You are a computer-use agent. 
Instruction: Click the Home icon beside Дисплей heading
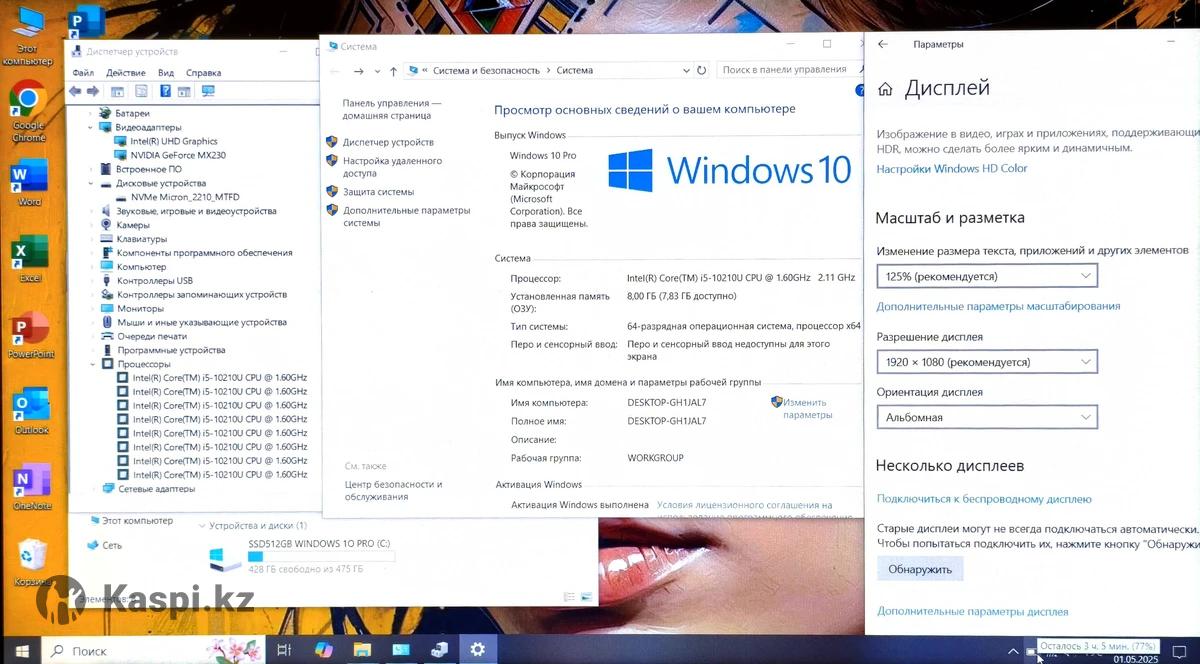pyautogui.click(x=885, y=89)
